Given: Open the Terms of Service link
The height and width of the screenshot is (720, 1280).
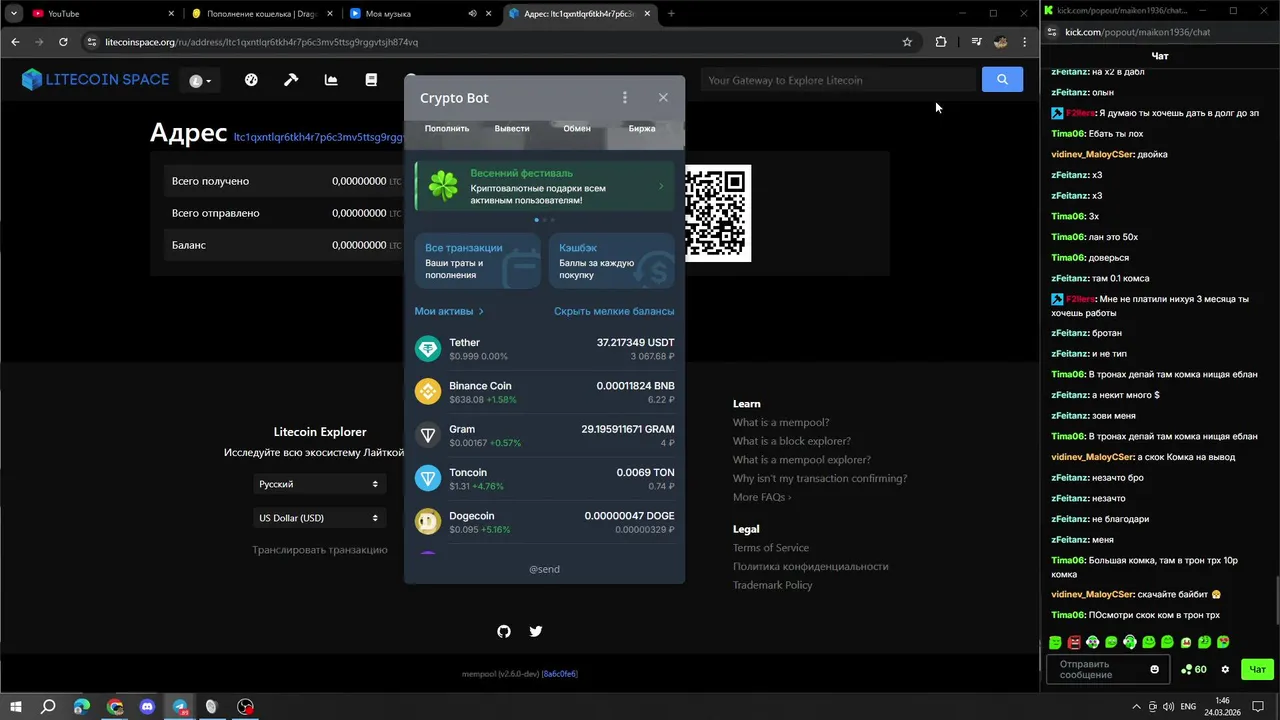Looking at the screenshot, I should [x=771, y=548].
